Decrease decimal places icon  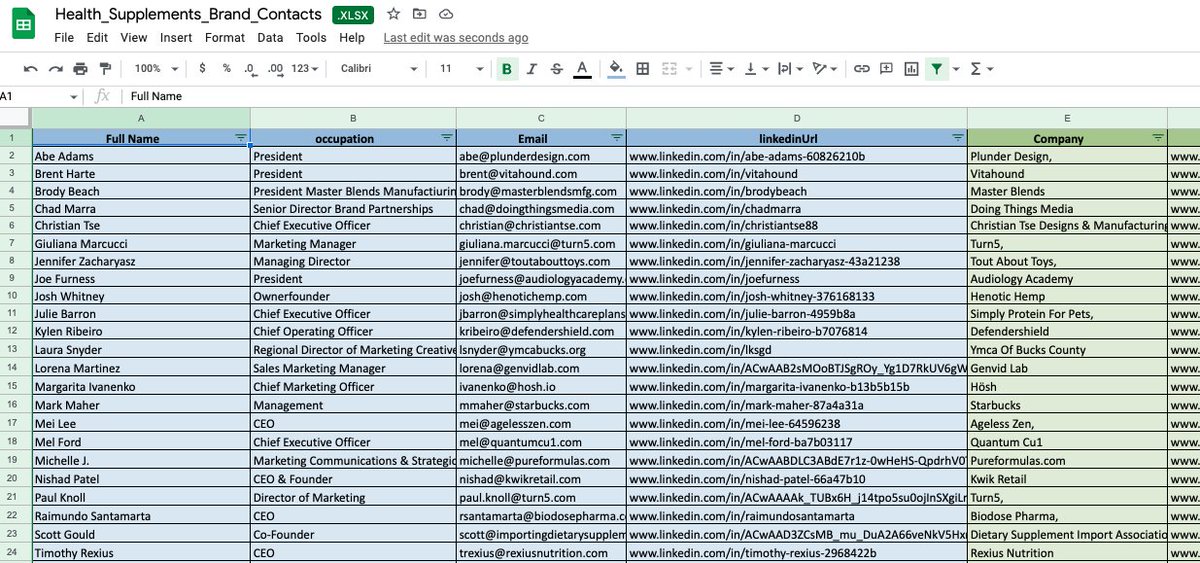pyautogui.click(x=250, y=68)
